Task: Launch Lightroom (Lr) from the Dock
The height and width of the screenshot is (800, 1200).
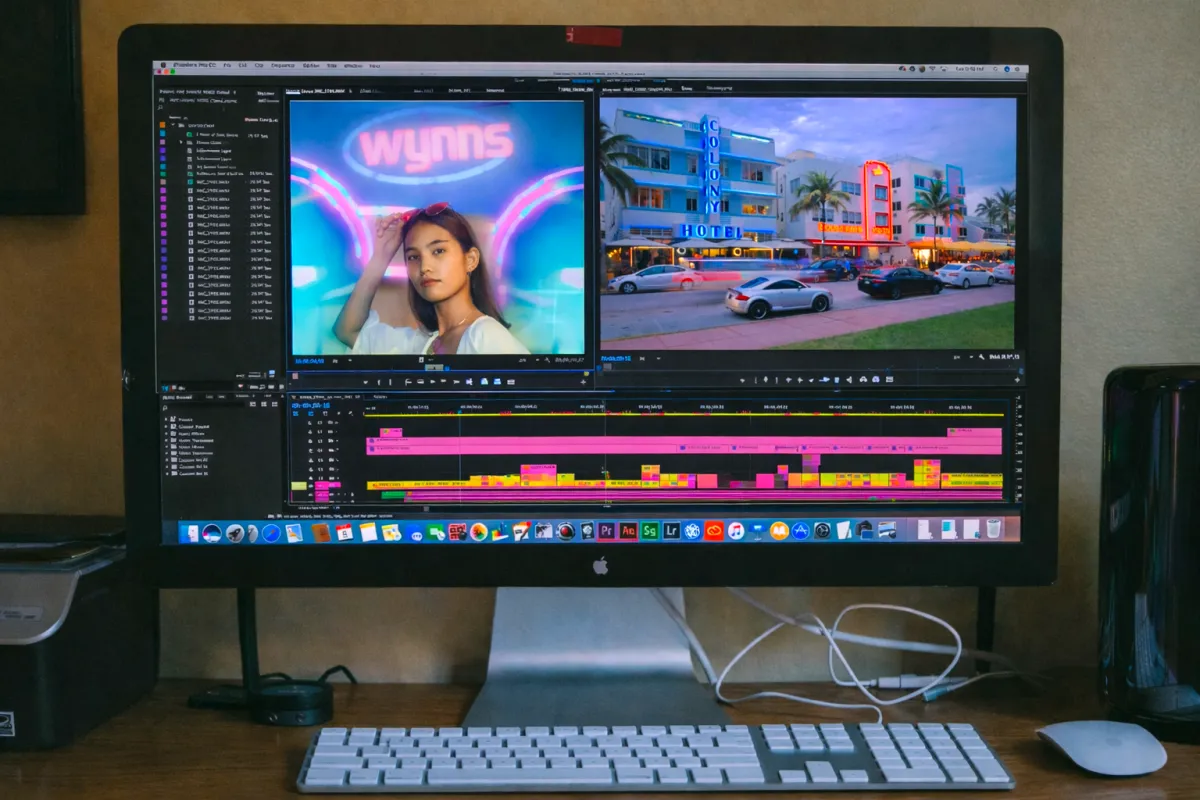Action: tap(671, 531)
